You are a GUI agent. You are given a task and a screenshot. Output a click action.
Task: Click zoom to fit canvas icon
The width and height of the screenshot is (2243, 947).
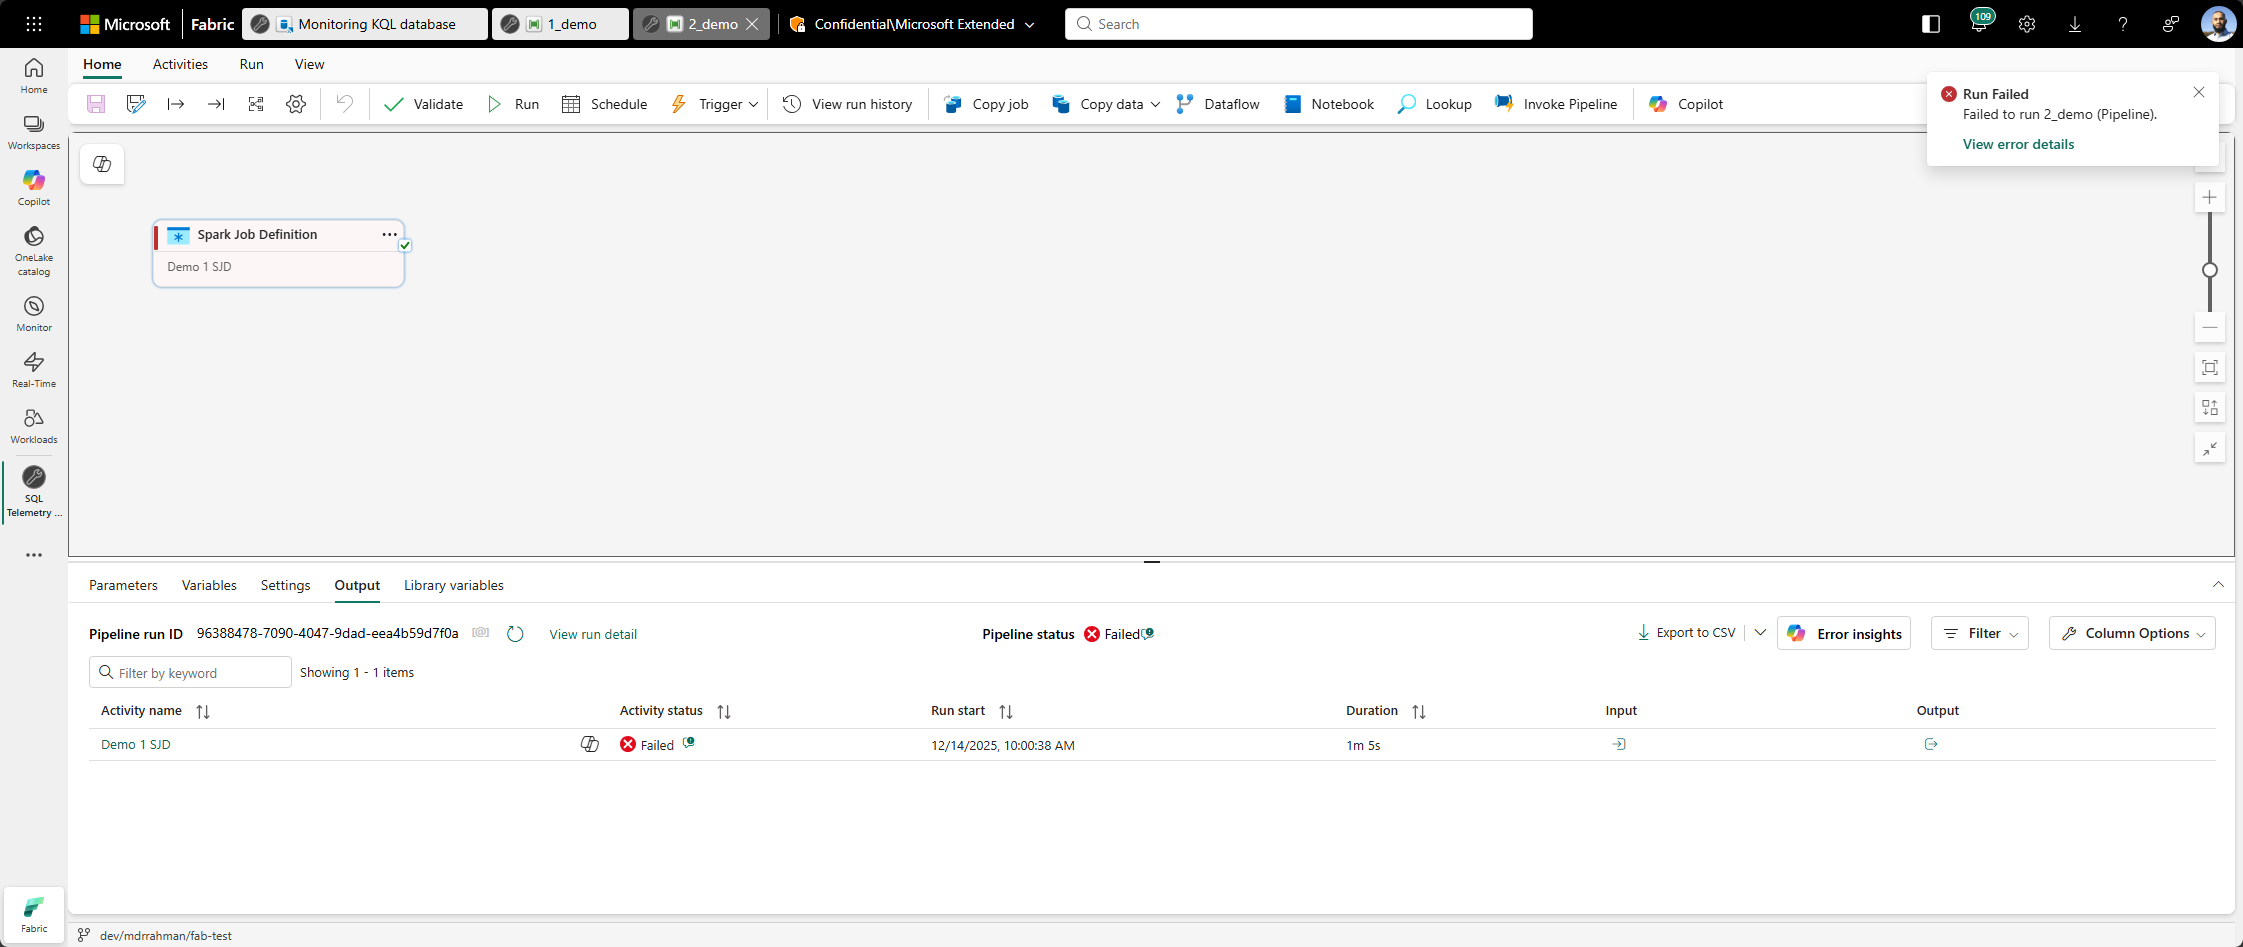pos(2210,368)
